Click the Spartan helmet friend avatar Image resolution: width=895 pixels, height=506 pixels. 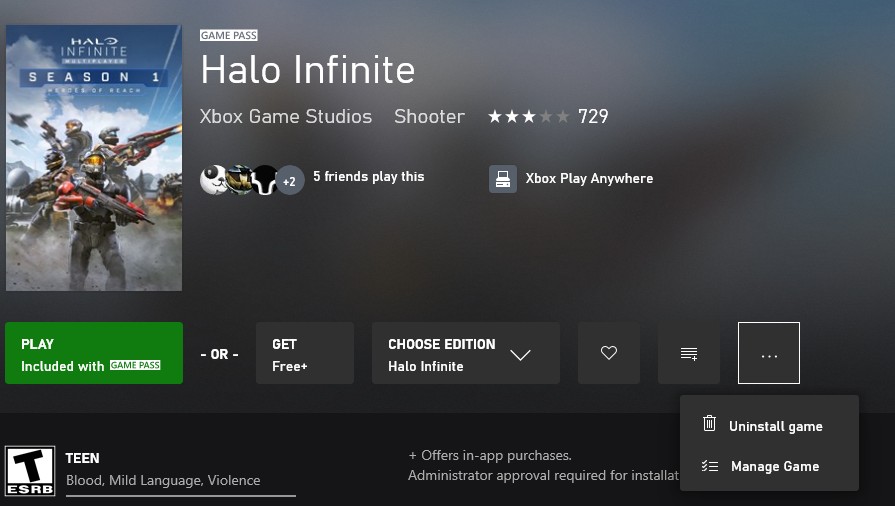coord(239,180)
